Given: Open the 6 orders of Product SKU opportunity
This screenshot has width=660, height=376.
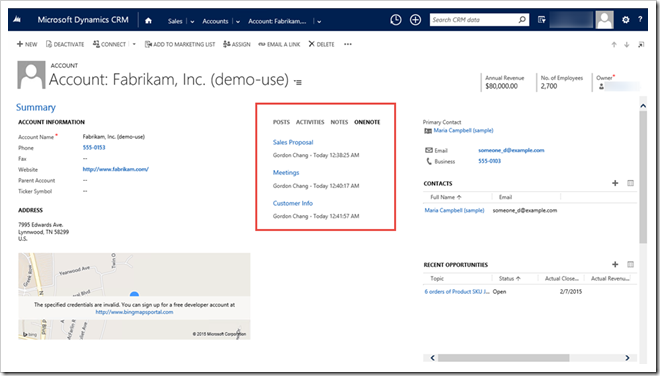Looking at the screenshot, I should pyautogui.click(x=457, y=291).
